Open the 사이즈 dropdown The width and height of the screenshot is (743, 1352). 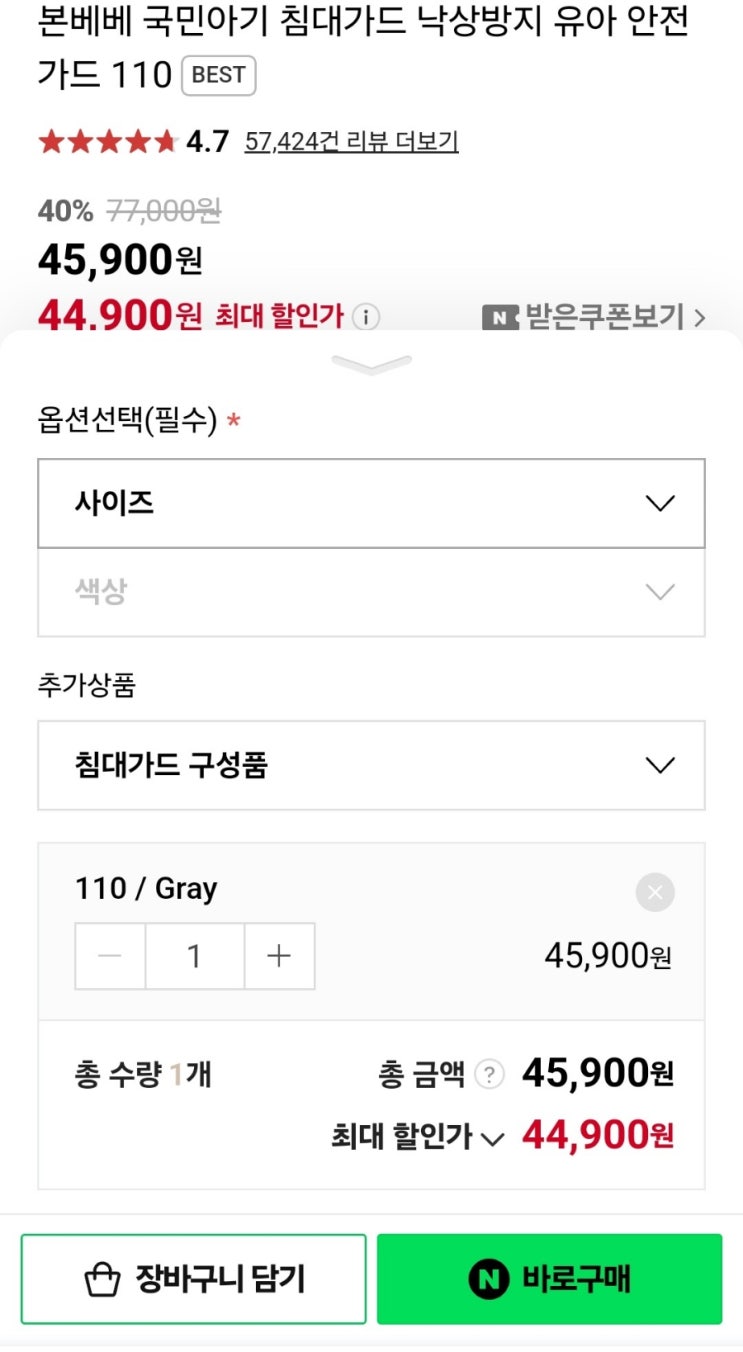[371, 503]
